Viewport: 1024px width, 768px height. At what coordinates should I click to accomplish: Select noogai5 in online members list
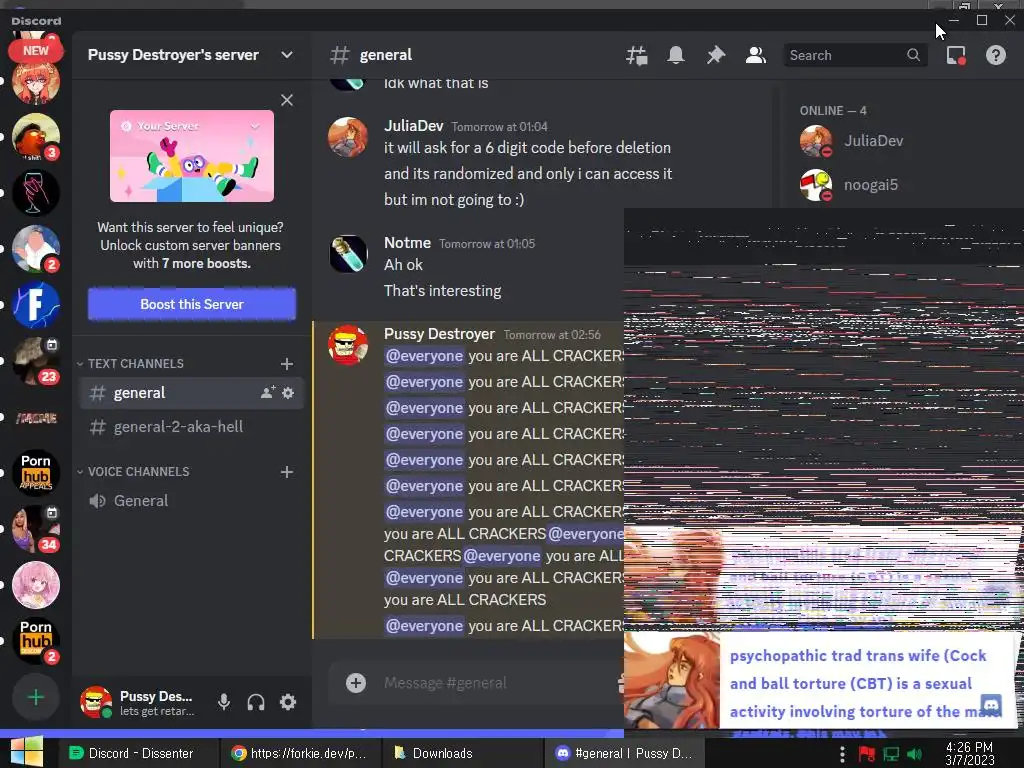click(x=871, y=185)
